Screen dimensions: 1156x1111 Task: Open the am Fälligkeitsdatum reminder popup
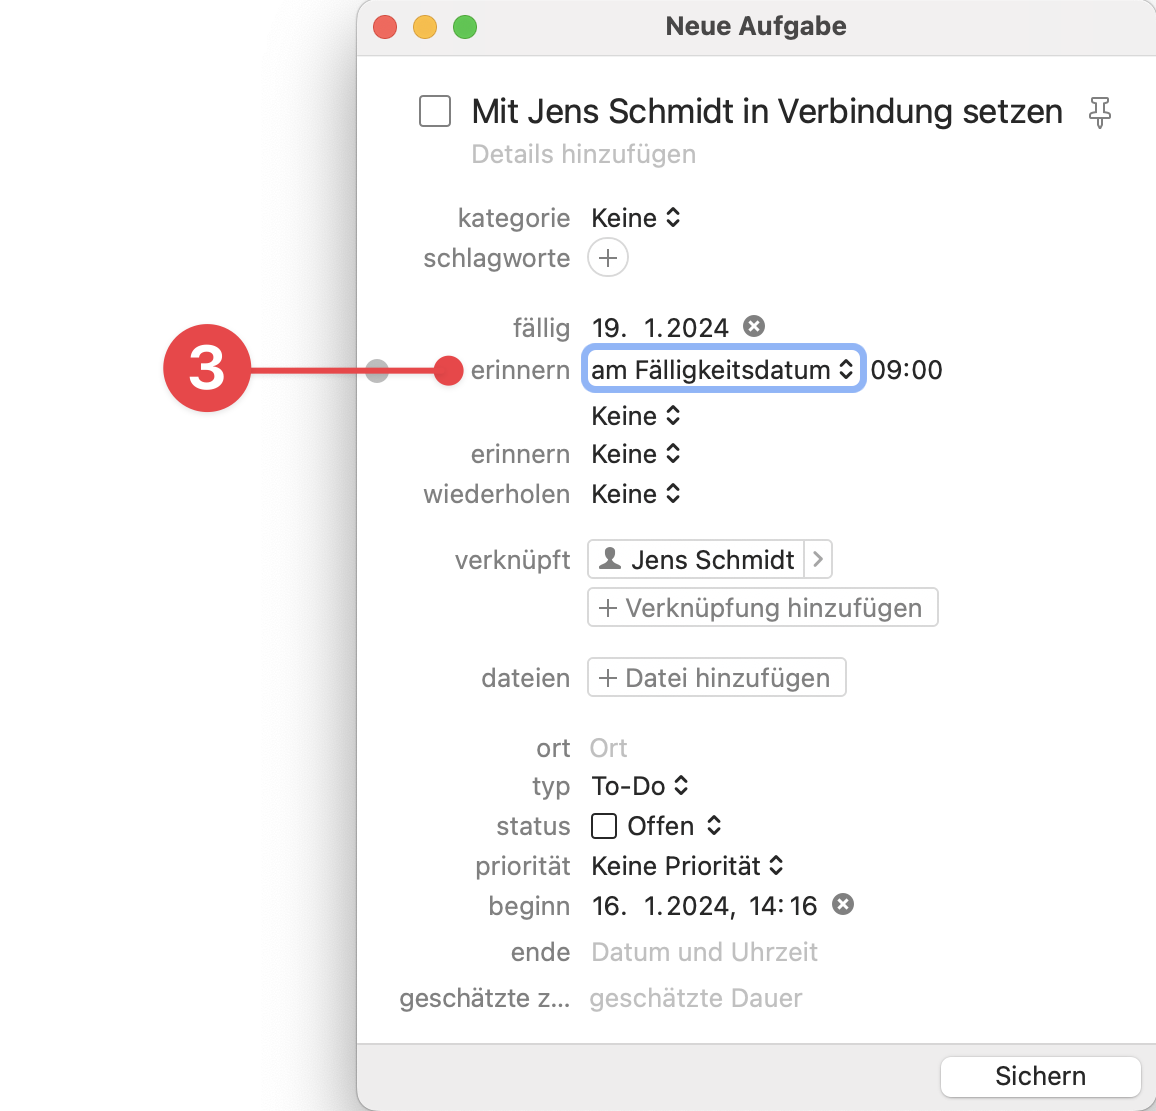722,369
